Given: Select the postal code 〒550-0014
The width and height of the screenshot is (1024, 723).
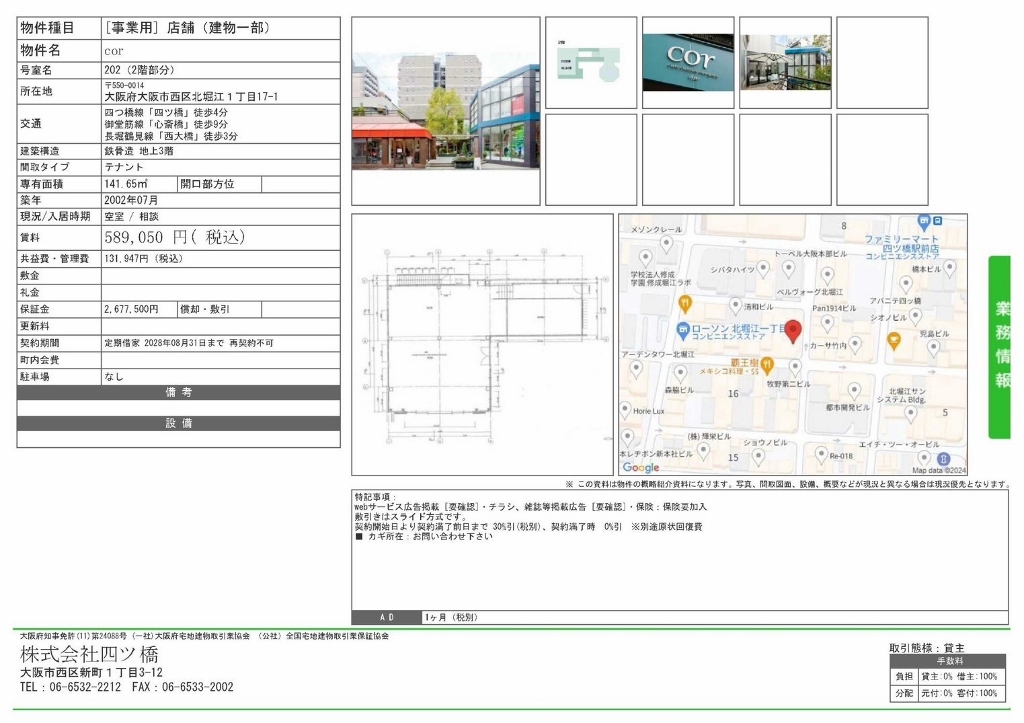Looking at the screenshot, I should point(124,86).
